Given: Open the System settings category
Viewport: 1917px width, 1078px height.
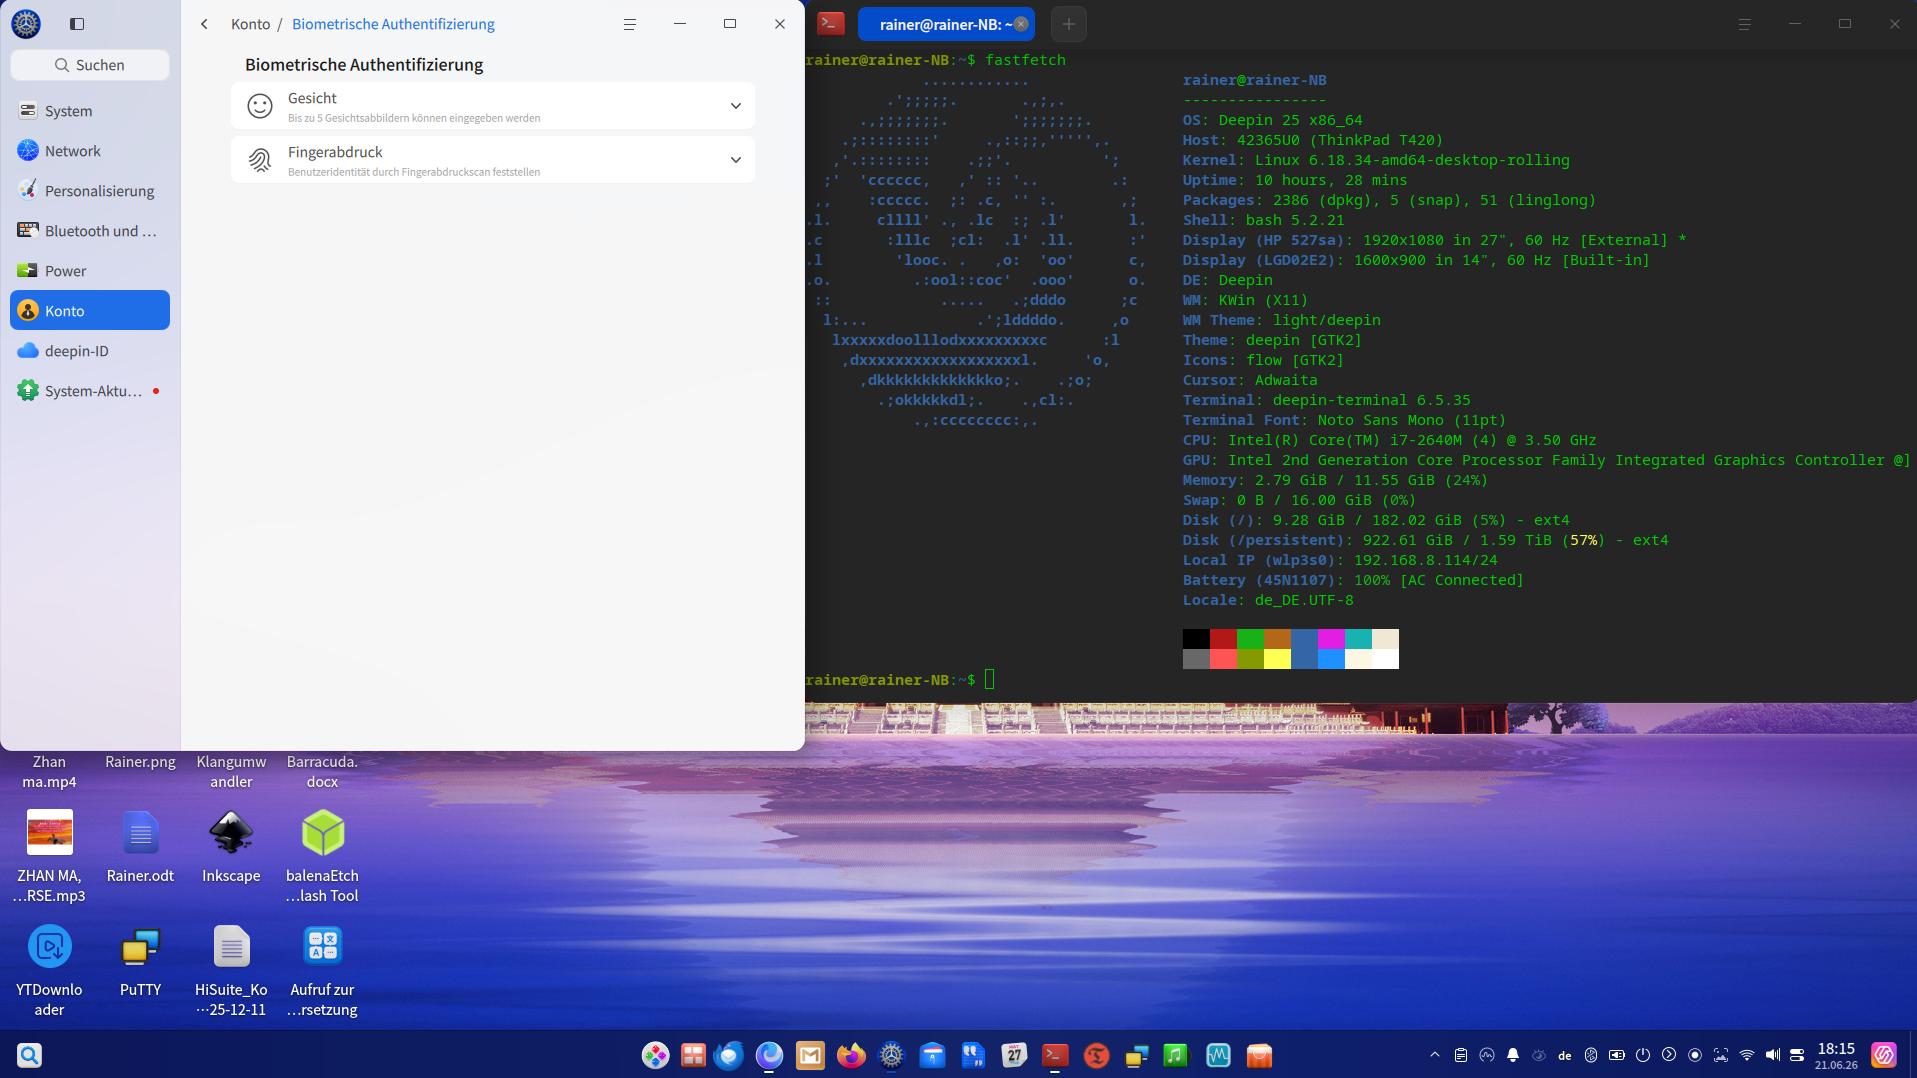Looking at the screenshot, I should pos(90,111).
